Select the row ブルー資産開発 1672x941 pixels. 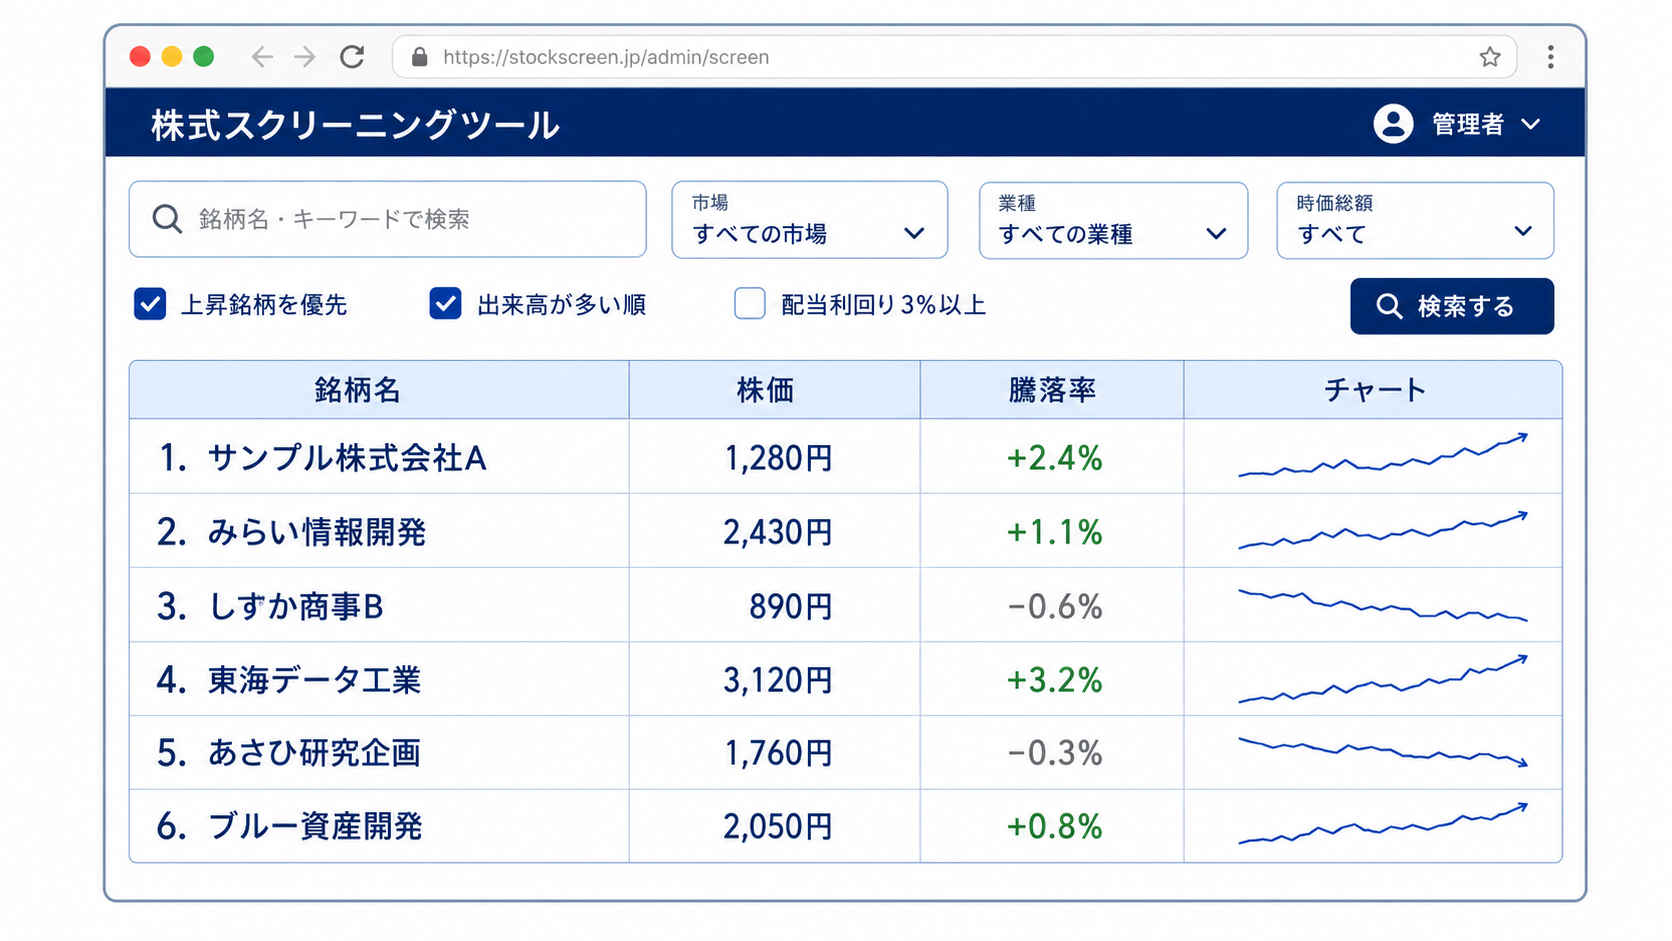(x=846, y=826)
